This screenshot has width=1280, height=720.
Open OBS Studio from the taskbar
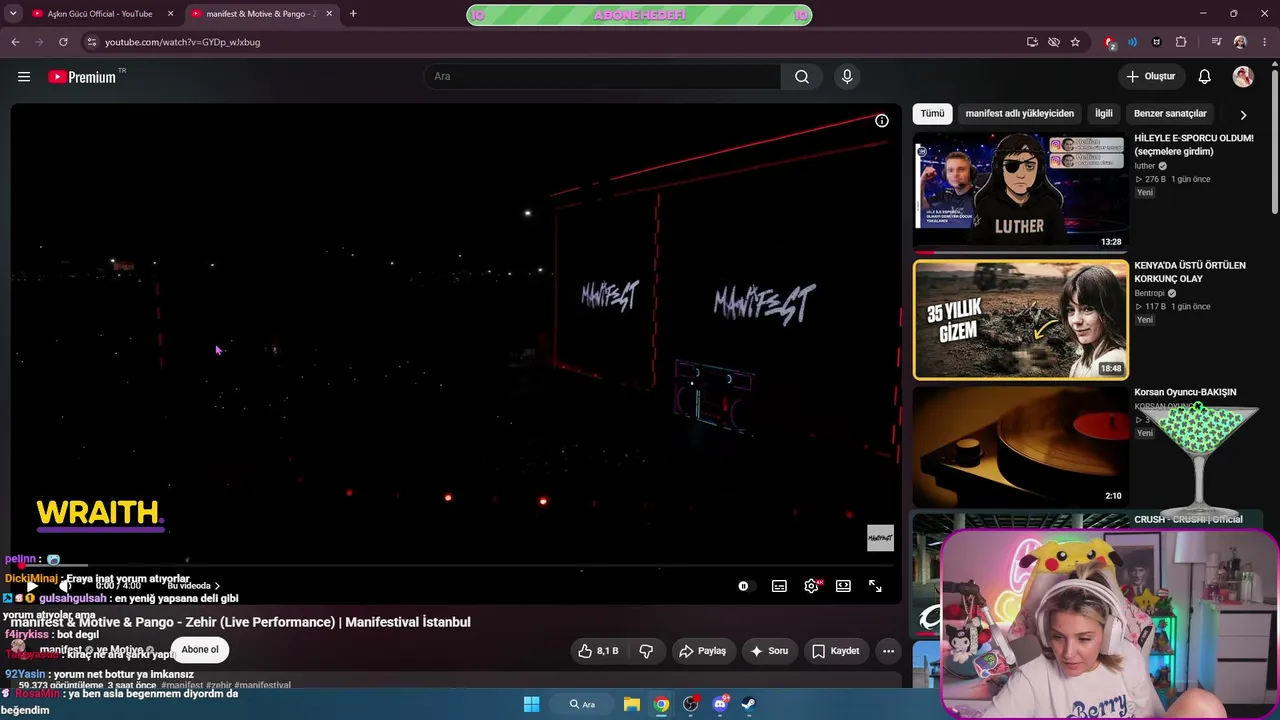690,704
